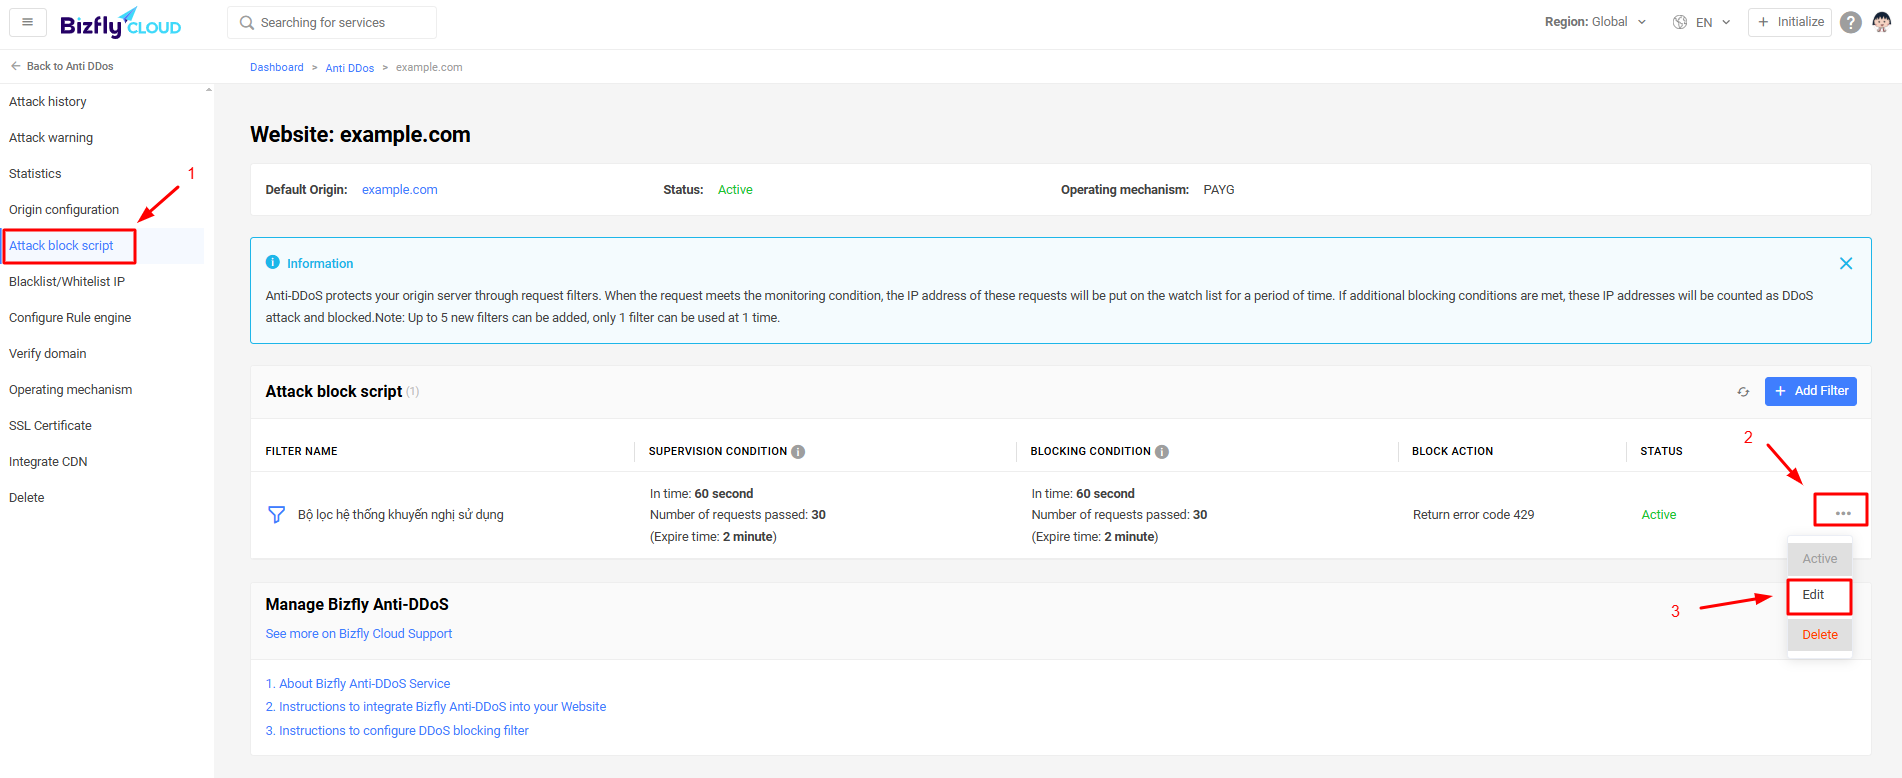1902x778 pixels.
Task: Open Blacklist/Whitelist IP in sidebar
Action: tap(67, 282)
